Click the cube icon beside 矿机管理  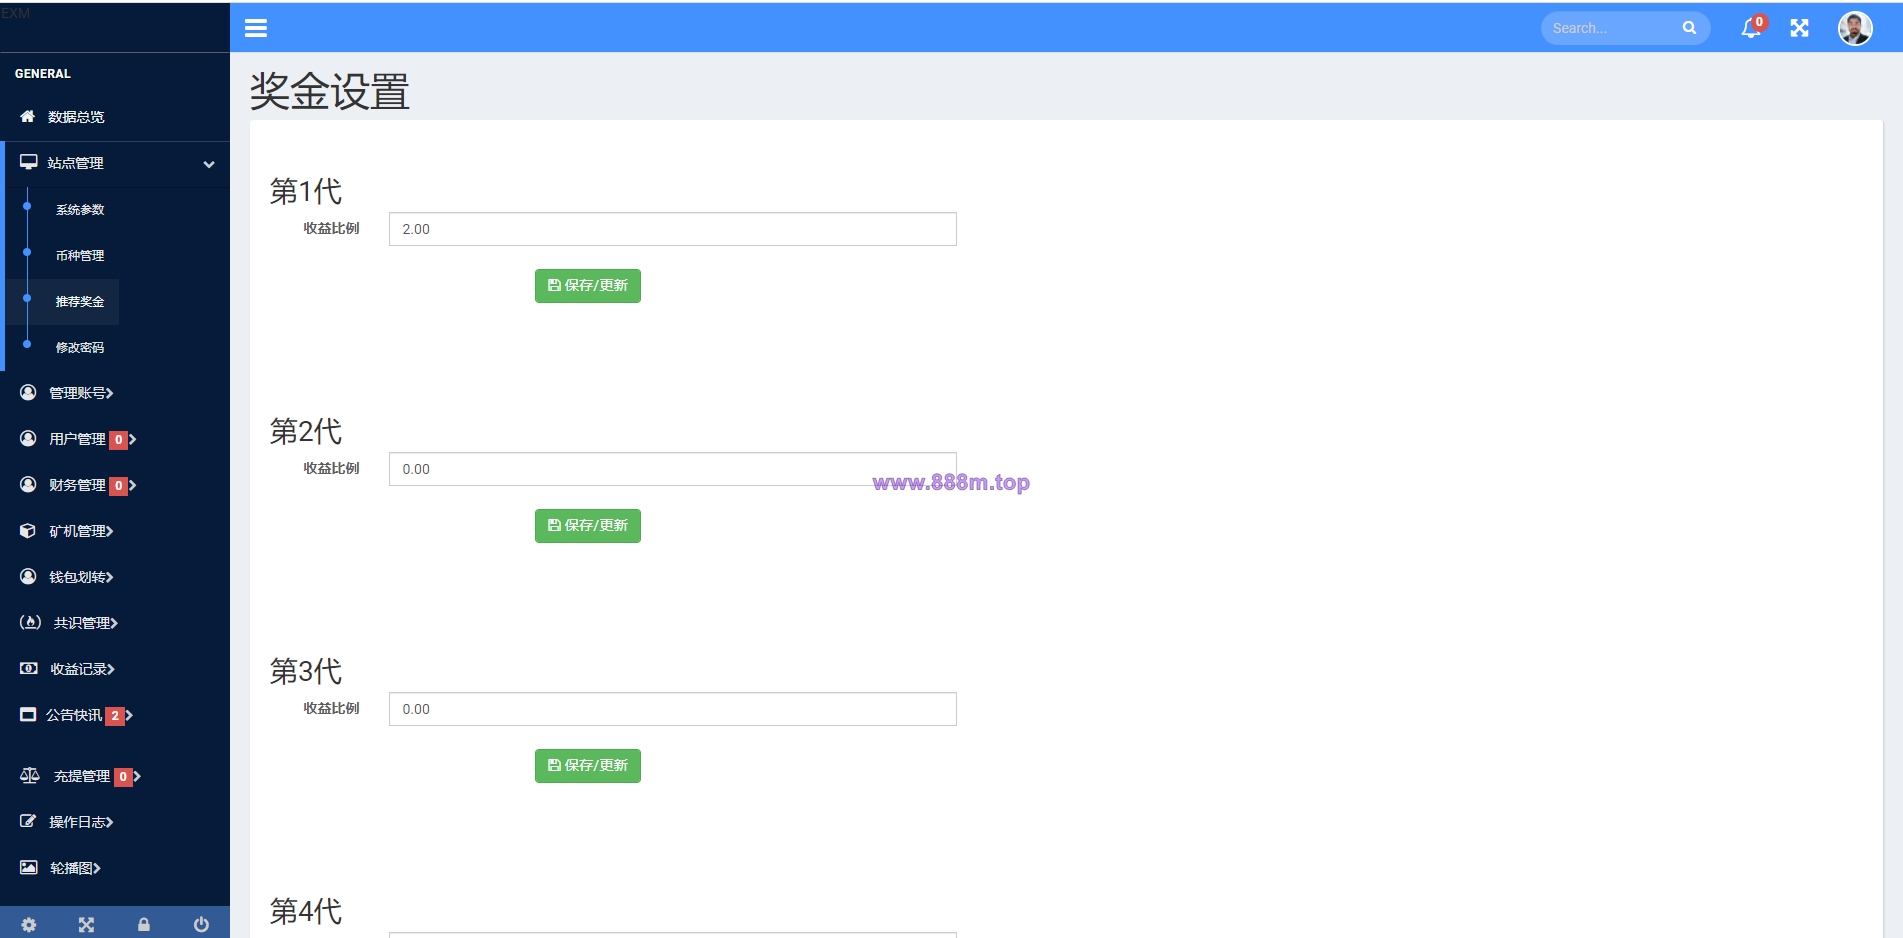click(x=28, y=531)
